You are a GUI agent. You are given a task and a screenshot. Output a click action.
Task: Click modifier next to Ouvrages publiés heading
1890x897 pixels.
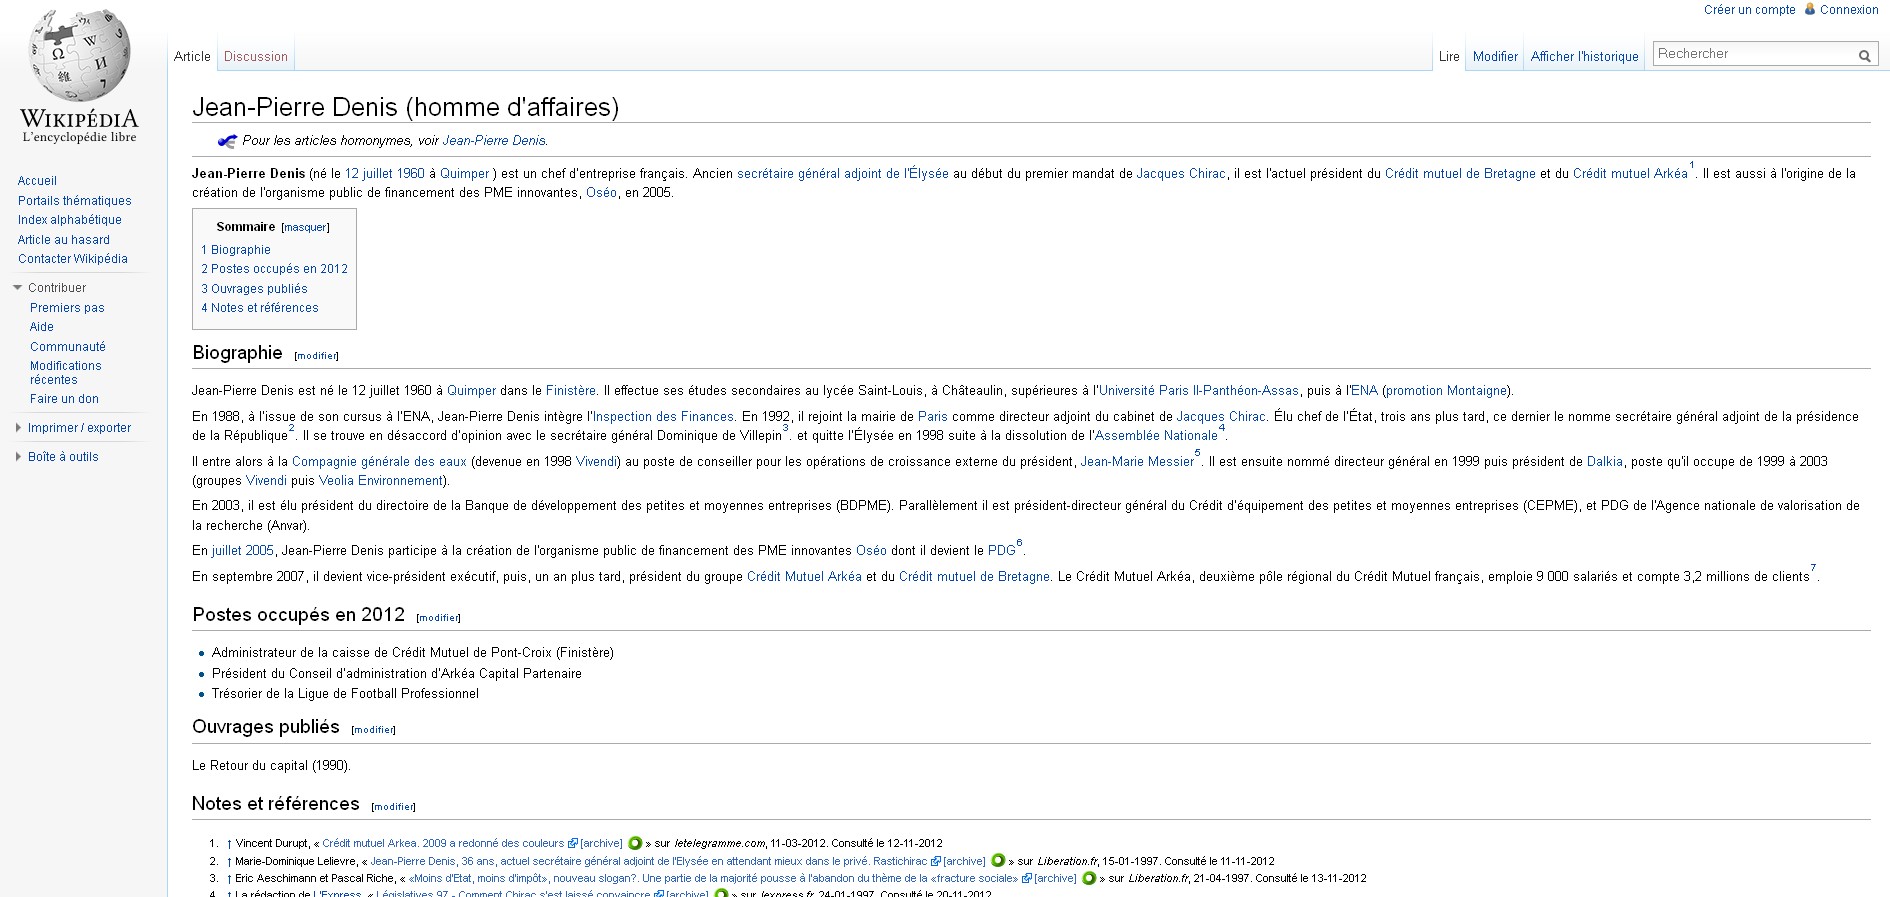click(374, 730)
